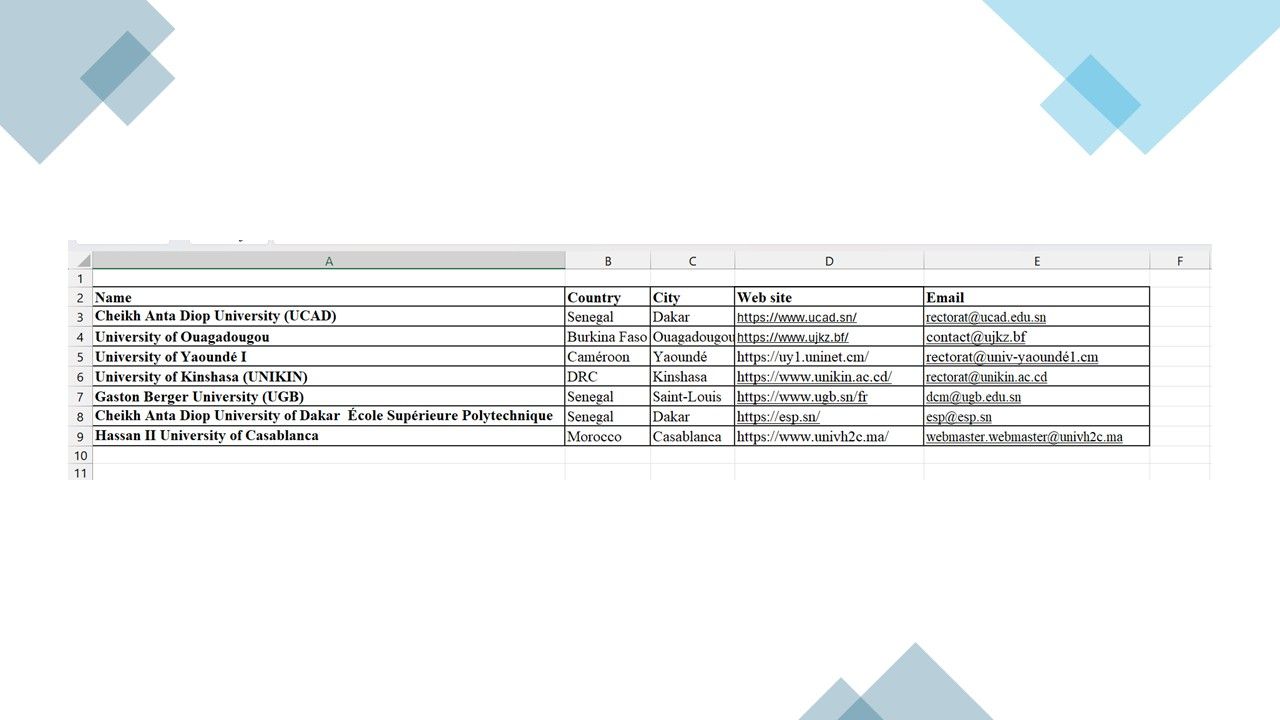Select row 8 header
This screenshot has height=720, width=1280.
click(x=80, y=416)
